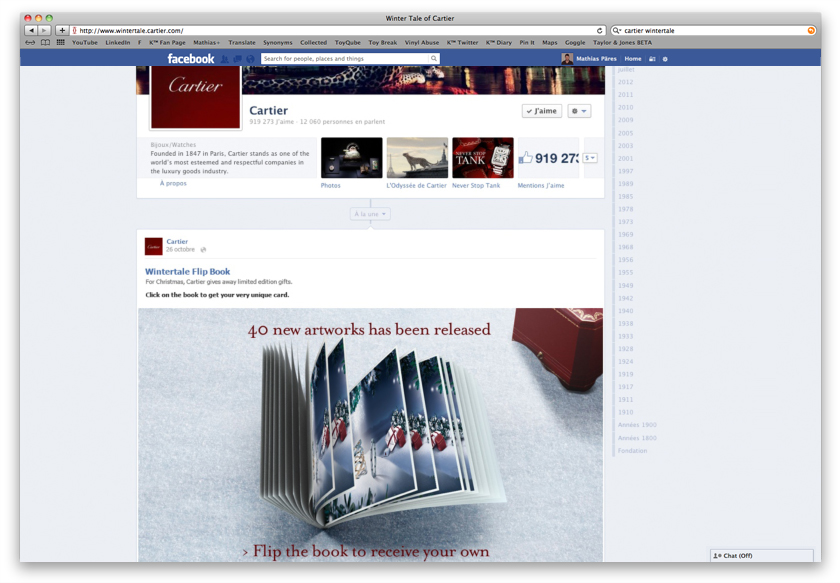Open the Synonyms bookmark
This screenshot has width=840, height=583.
[278, 42]
